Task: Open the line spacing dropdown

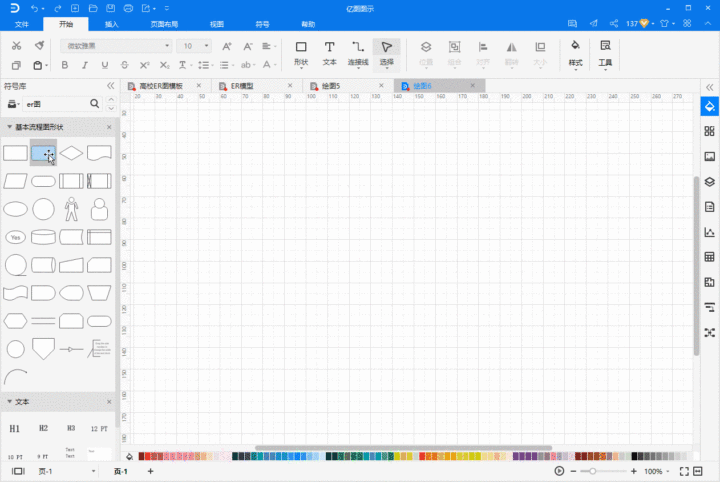Action: tap(206, 65)
